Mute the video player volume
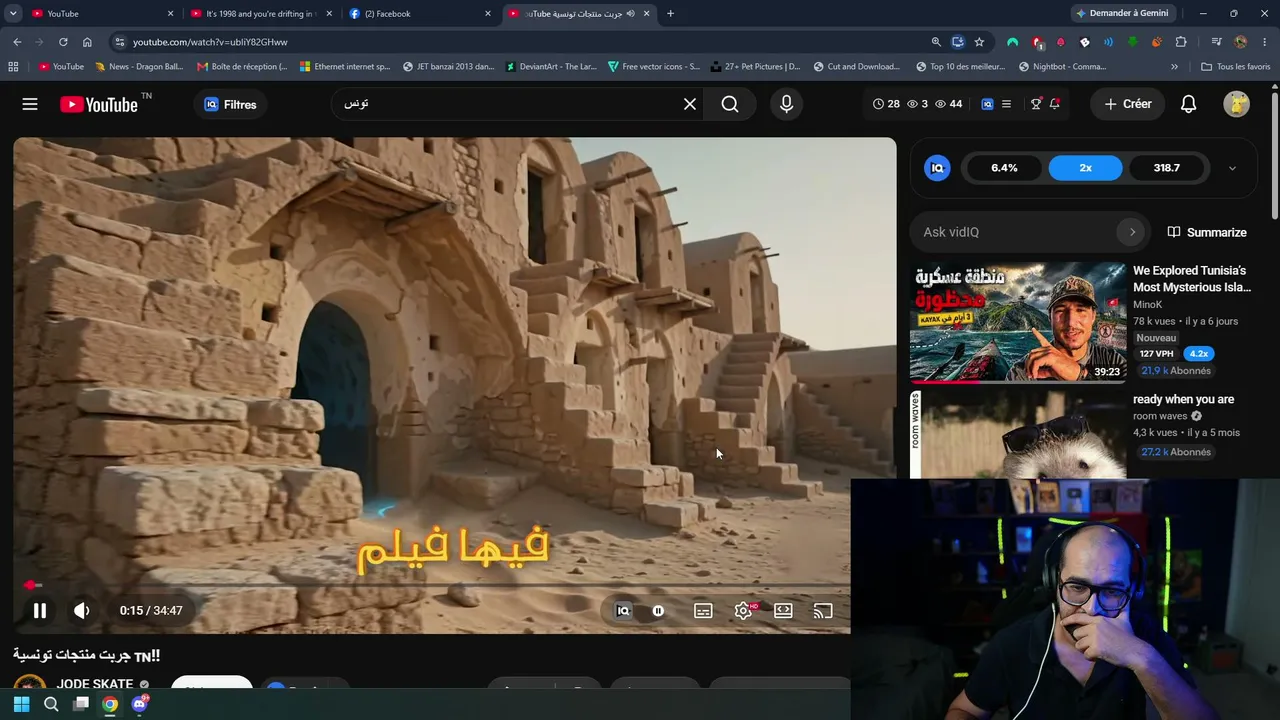Viewport: 1280px width, 720px height. click(82, 610)
